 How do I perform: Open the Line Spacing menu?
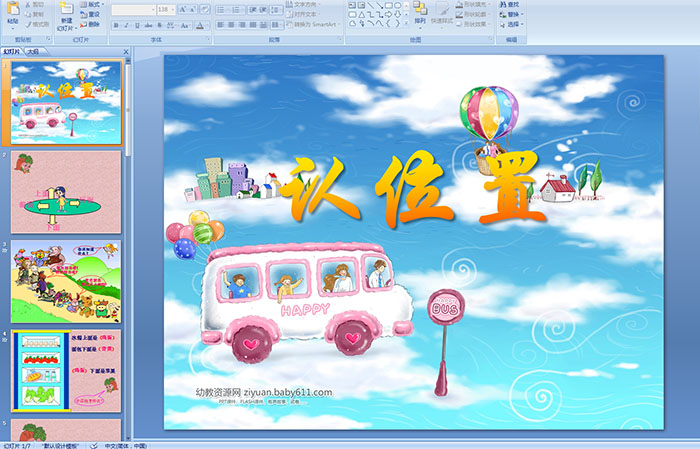(x=276, y=10)
